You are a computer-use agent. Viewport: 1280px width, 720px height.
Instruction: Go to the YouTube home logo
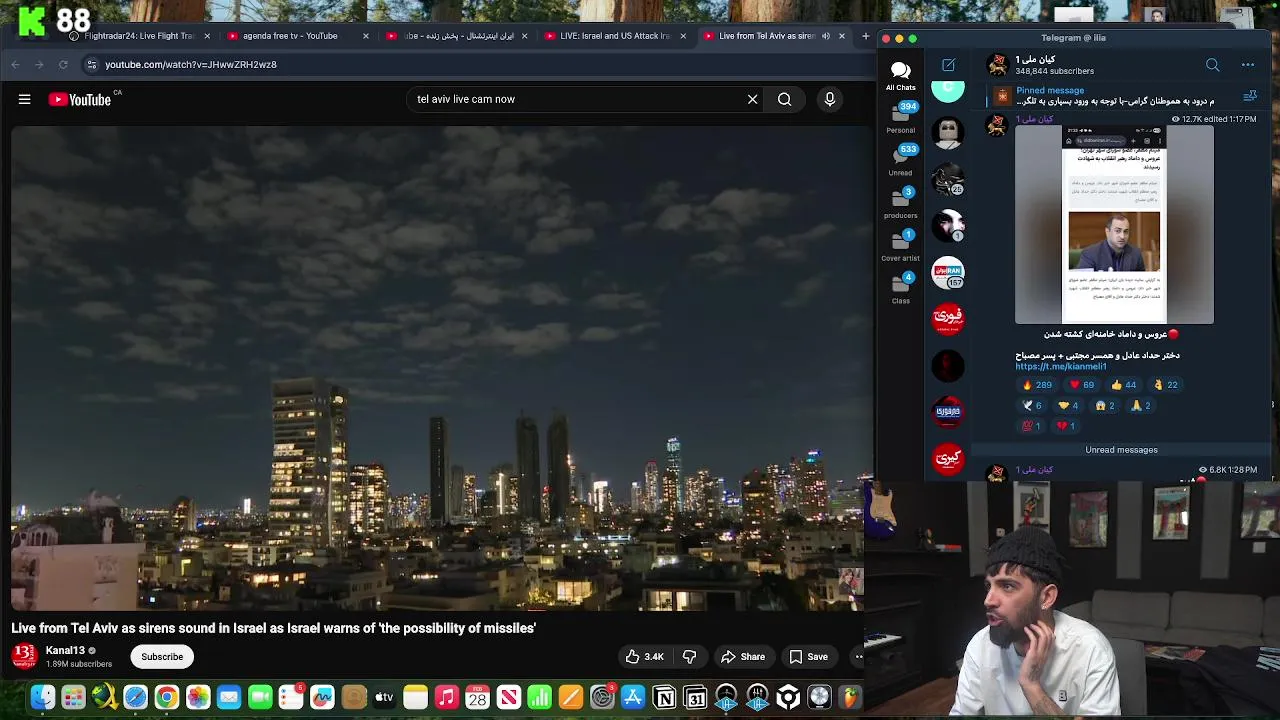79,99
